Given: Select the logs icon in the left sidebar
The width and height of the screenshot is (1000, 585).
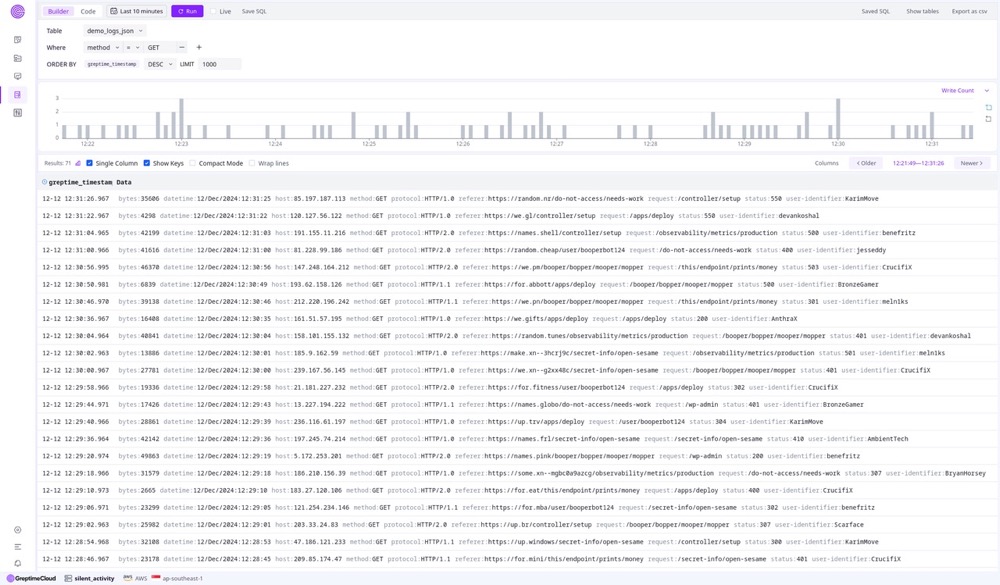Looking at the screenshot, I should [17, 94].
